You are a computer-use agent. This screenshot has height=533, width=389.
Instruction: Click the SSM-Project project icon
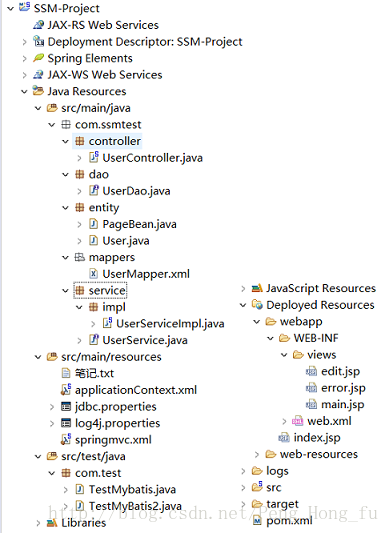coord(24,7)
